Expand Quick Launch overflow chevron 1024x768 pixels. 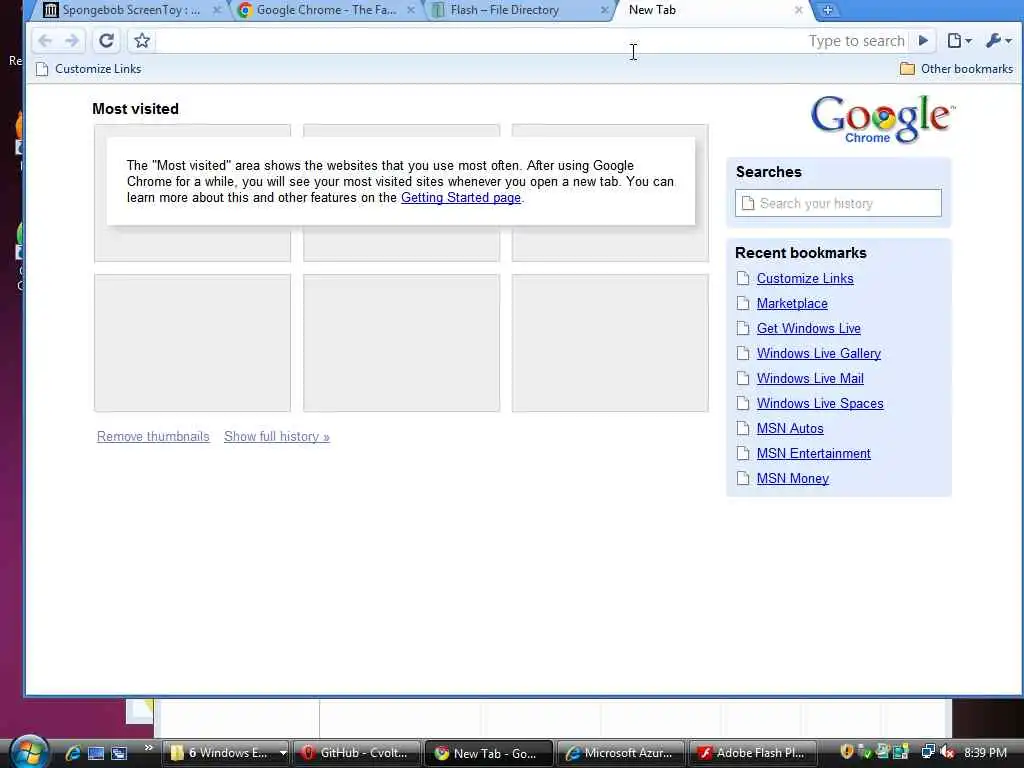[x=148, y=748]
